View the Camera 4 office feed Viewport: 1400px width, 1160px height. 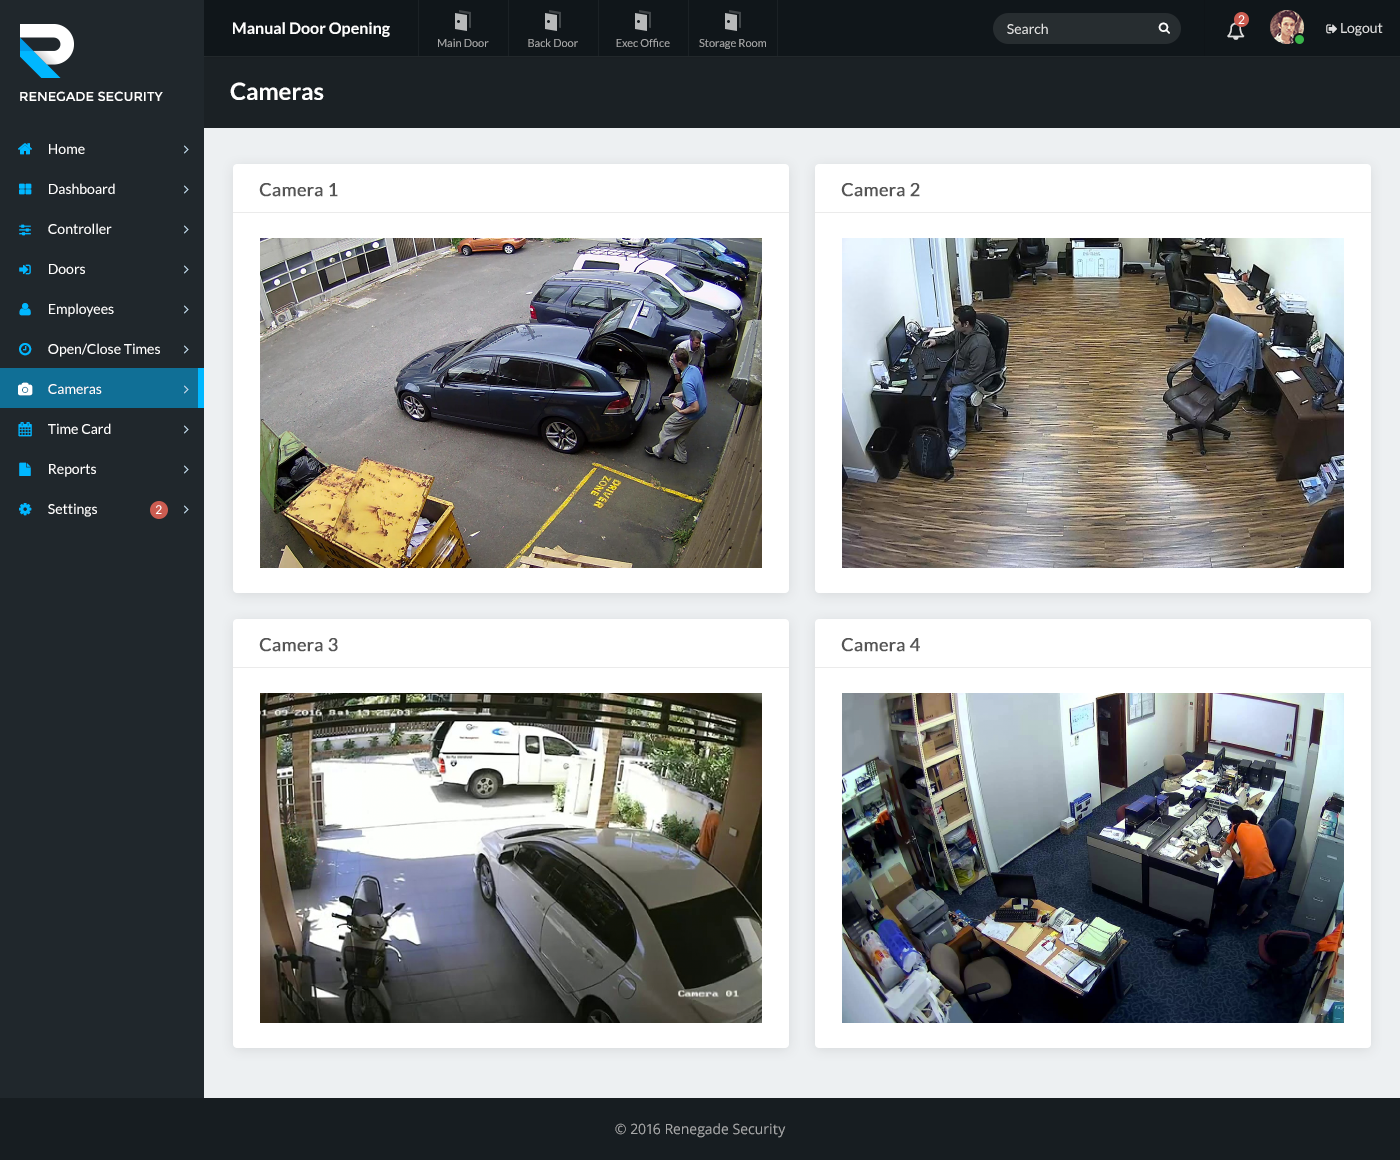pyautogui.click(x=1092, y=858)
